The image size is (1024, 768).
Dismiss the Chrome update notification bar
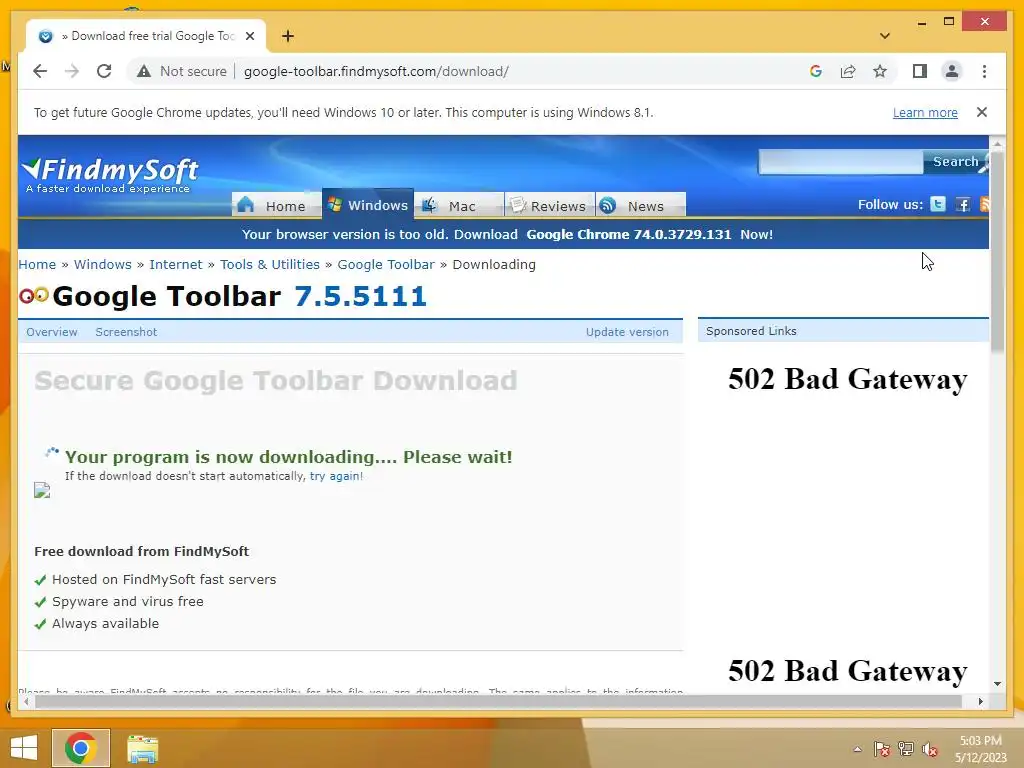pos(982,112)
